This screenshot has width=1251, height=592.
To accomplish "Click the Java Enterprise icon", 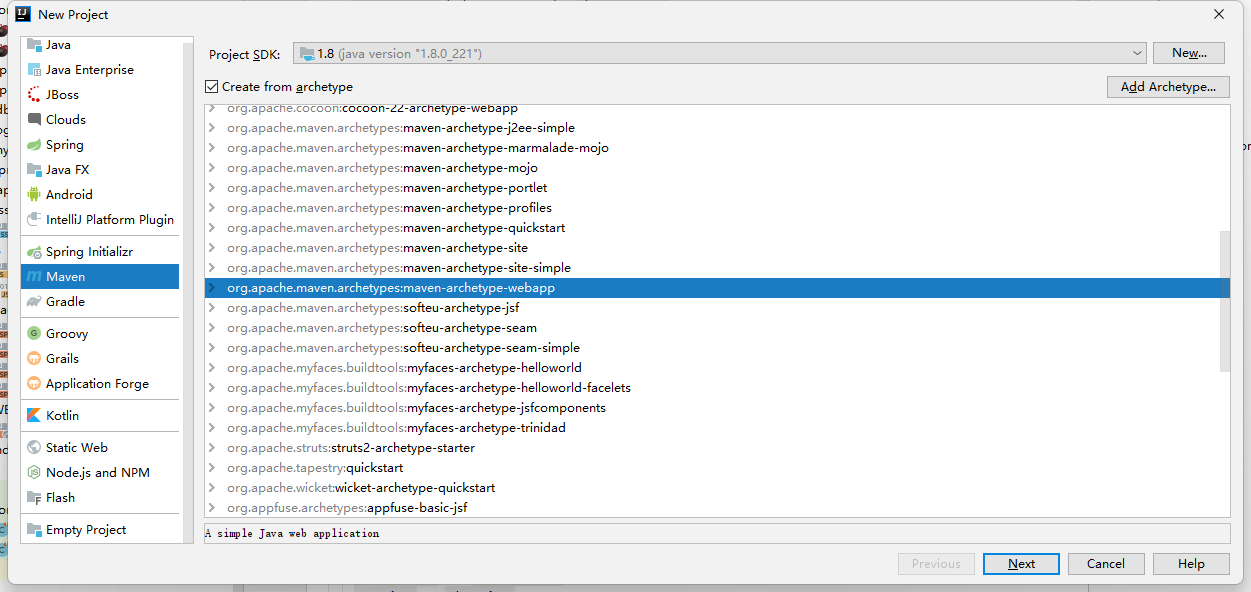I will (x=34, y=70).
